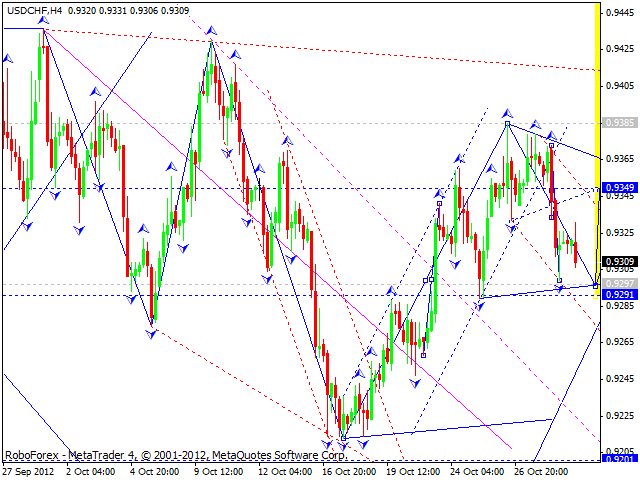
Task: Click the gray 0.9297 price level label
Action: click(x=620, y=283)
